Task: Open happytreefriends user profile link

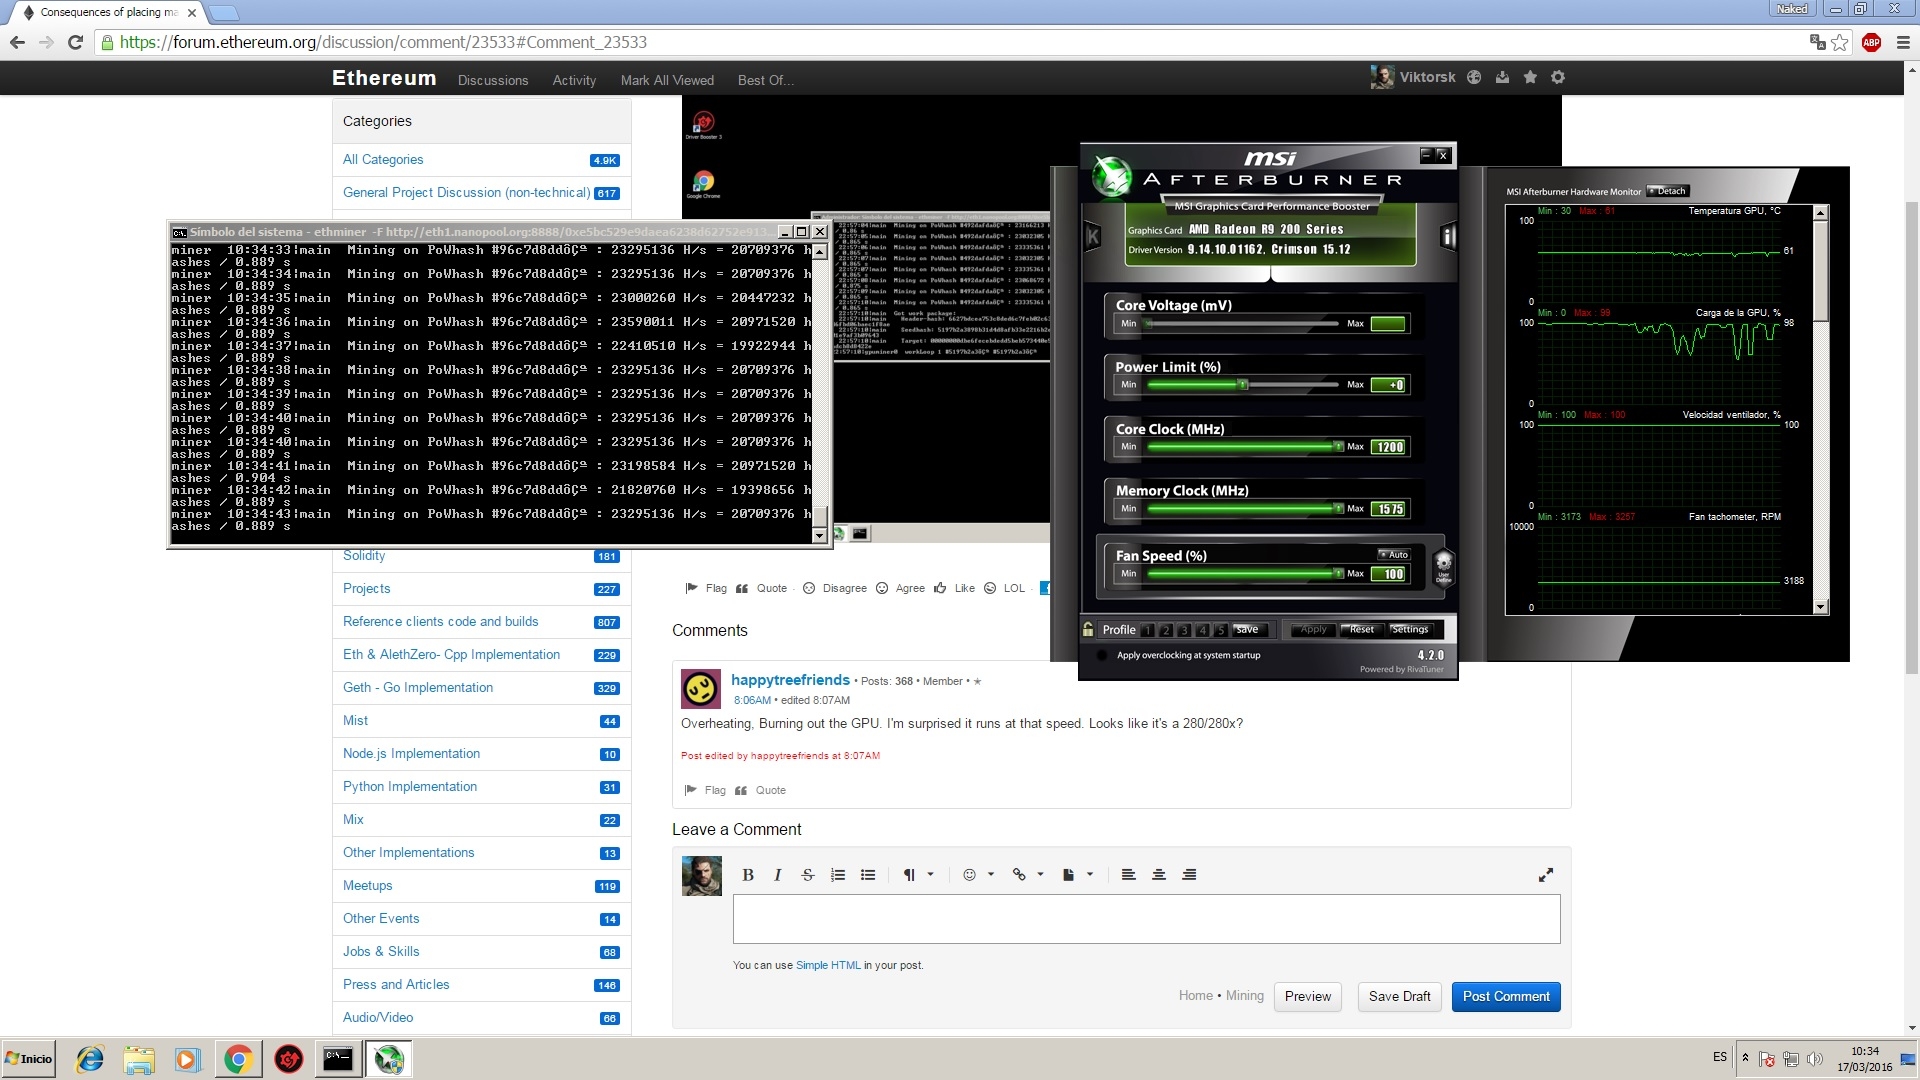Action: [x=790, y=680]
